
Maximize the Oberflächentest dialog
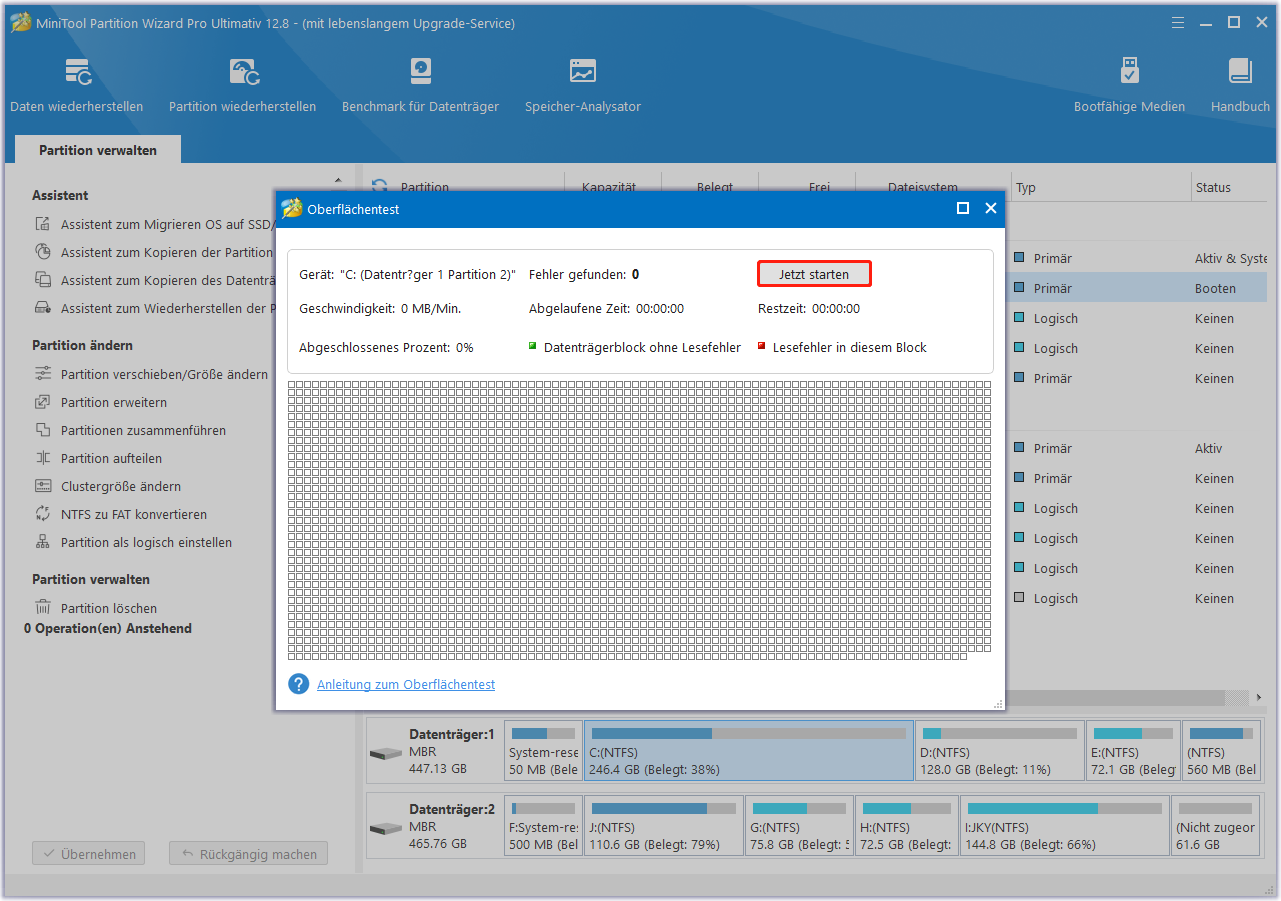963,208
